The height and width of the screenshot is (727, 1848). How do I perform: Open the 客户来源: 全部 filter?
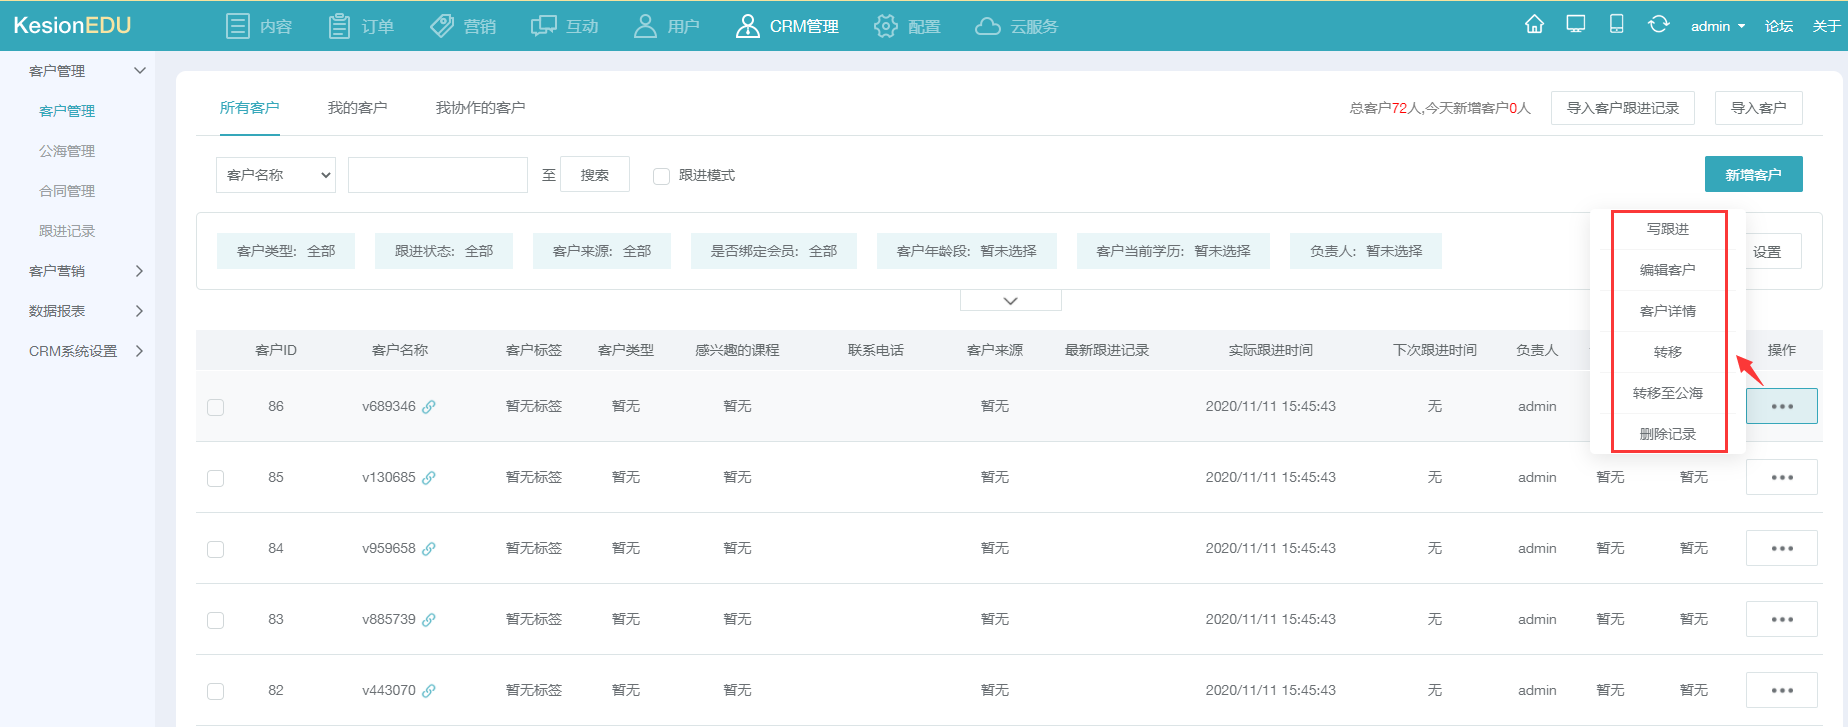point(602,251)
